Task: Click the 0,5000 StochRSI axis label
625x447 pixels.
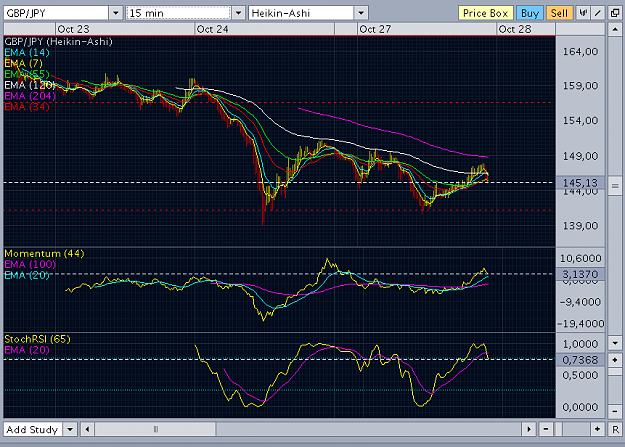Action: 580,375
